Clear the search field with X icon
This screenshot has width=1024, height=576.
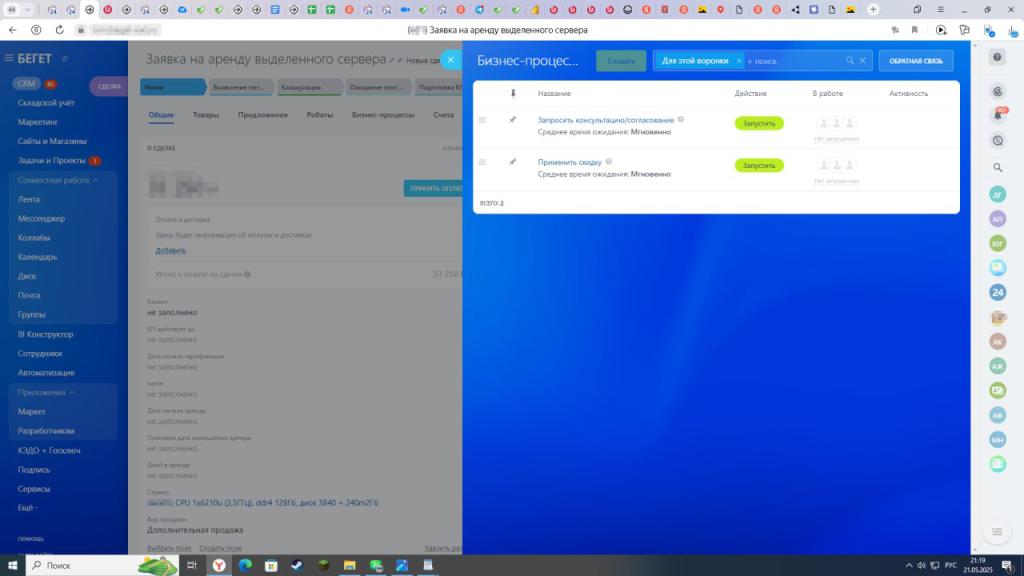863,61
